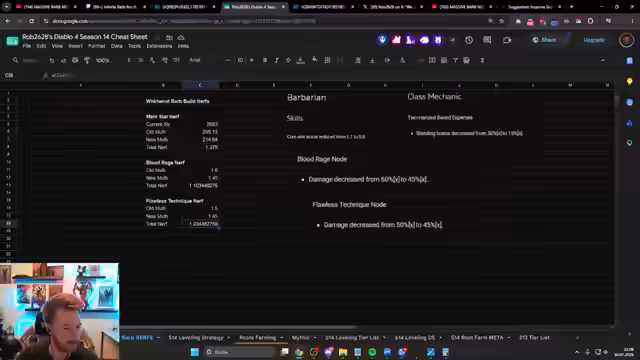
Task: Switch to Roots Farming sheet tab
Action: 258,338
